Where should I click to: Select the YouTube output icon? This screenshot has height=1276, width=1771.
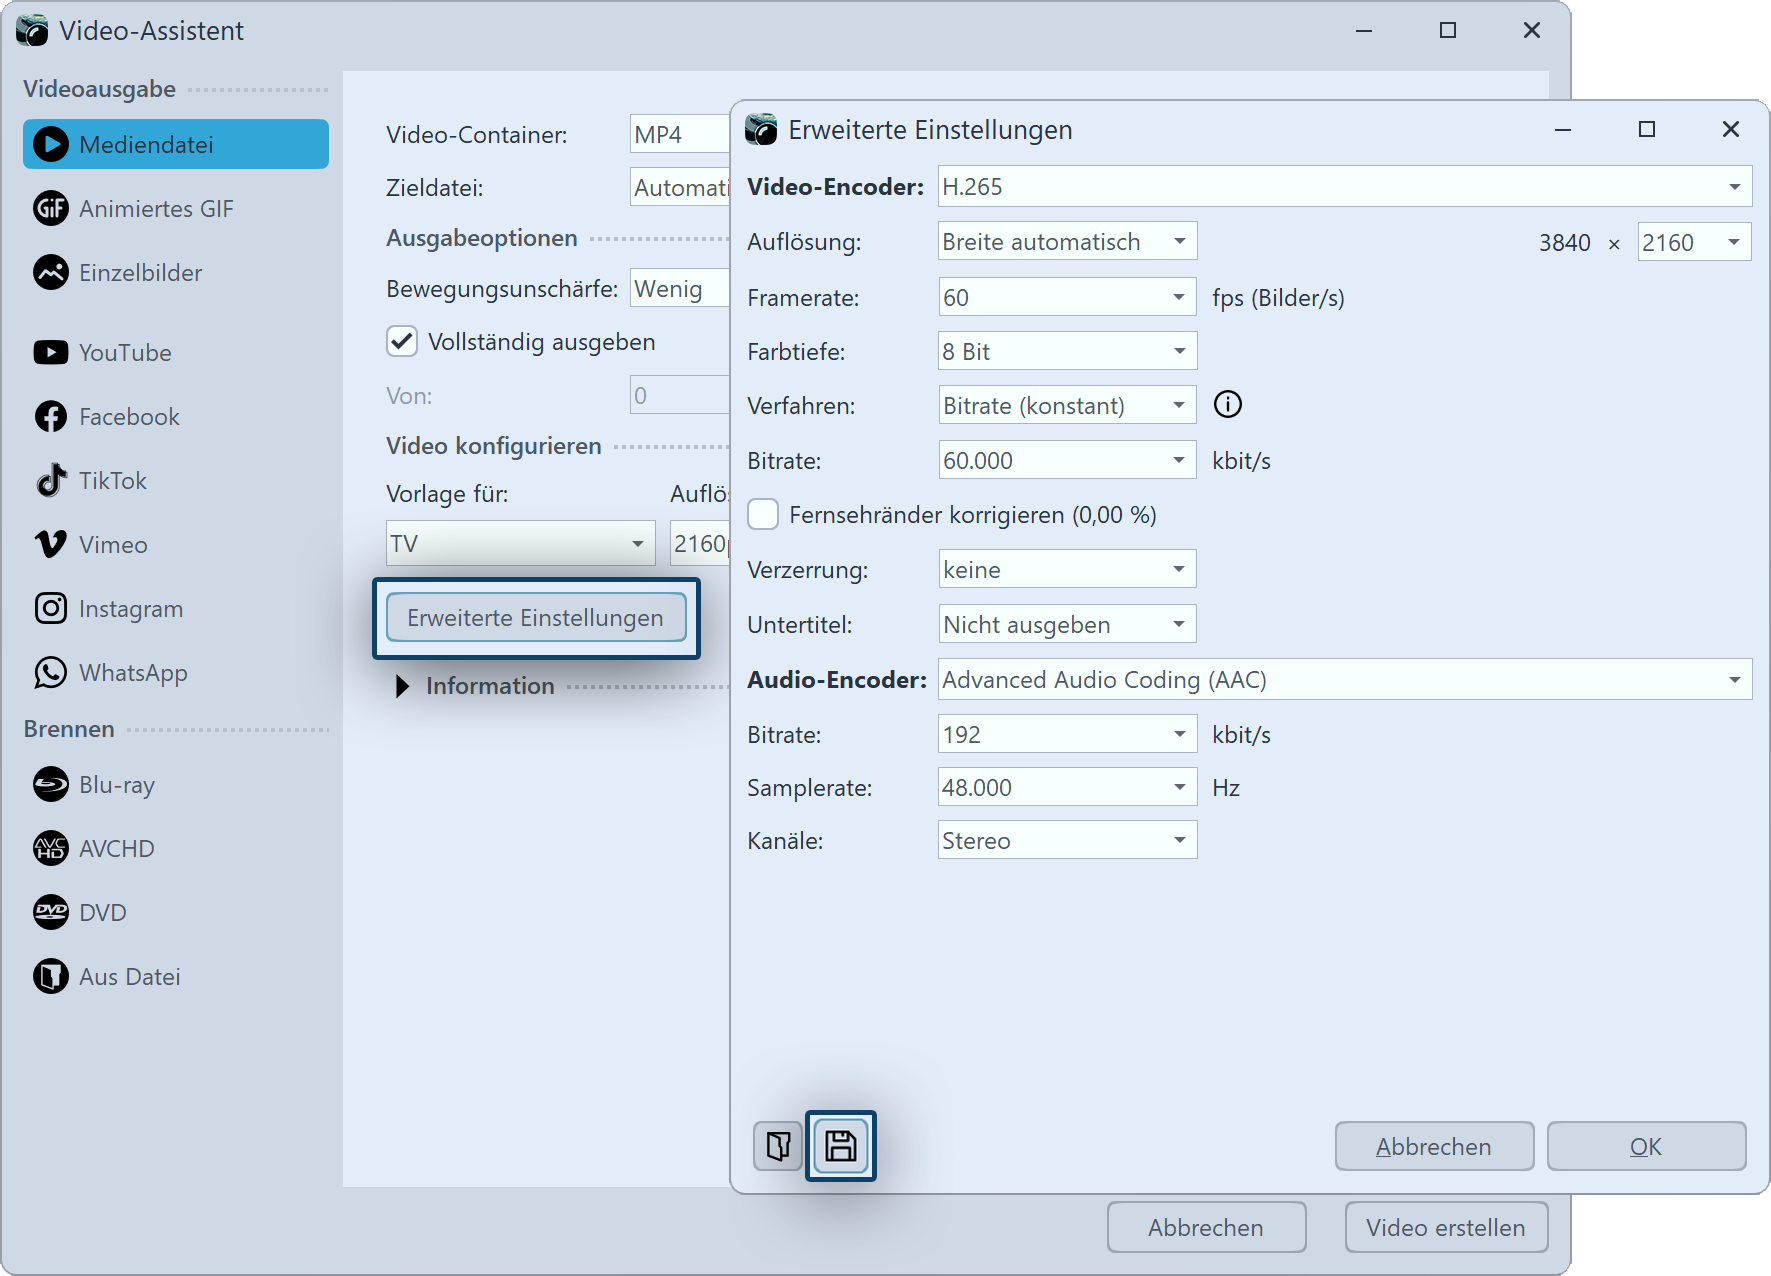click(x=50, y=353)
